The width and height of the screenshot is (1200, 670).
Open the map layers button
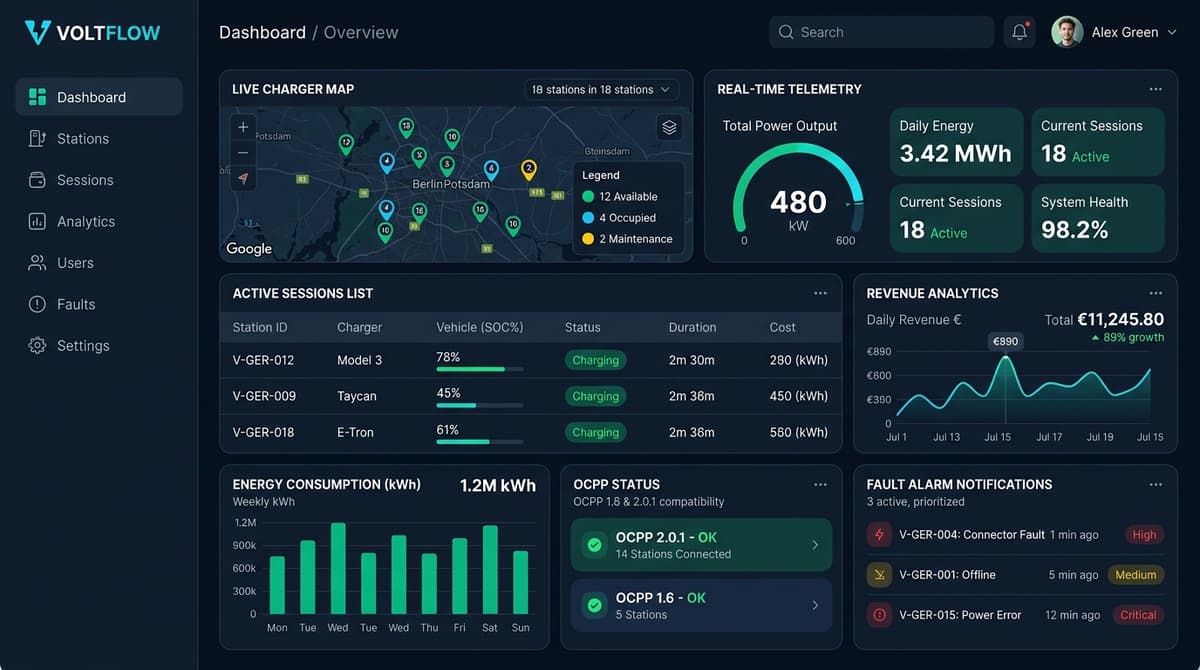pyautogui.click(x=670, y=127)
